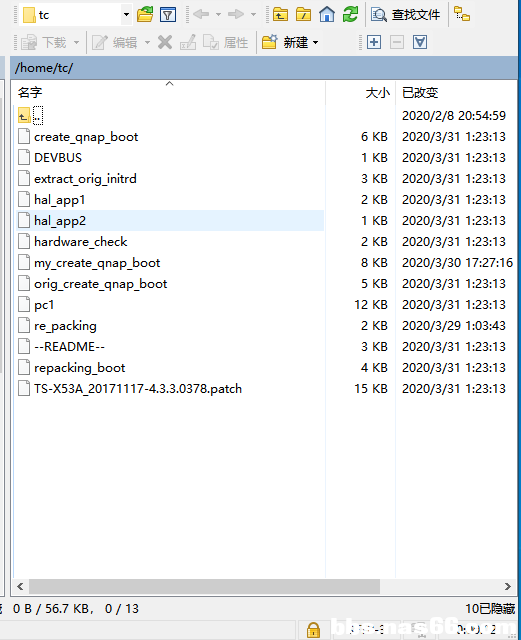The height and width of the screenshot is (640, 521).
Task: Go forward with the right arrow
Action: tap(236, 14)
